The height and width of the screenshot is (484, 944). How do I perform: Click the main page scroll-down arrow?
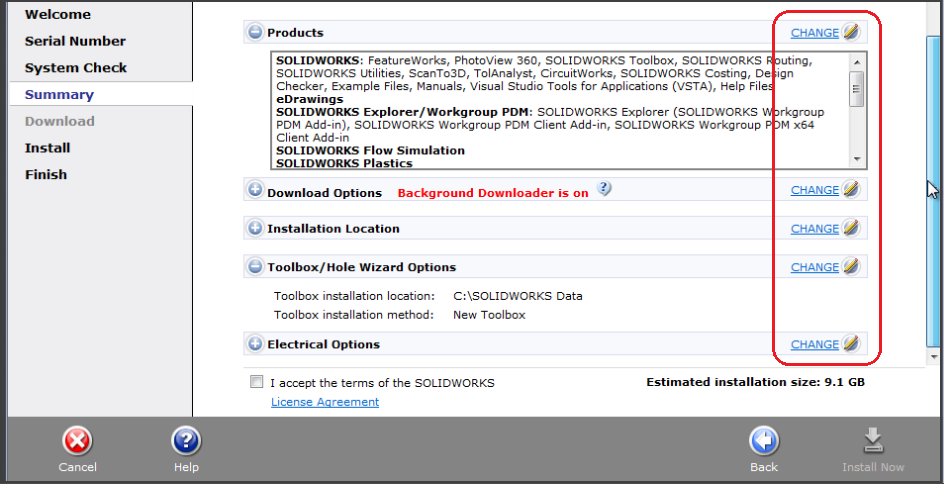tap(934, 357)
